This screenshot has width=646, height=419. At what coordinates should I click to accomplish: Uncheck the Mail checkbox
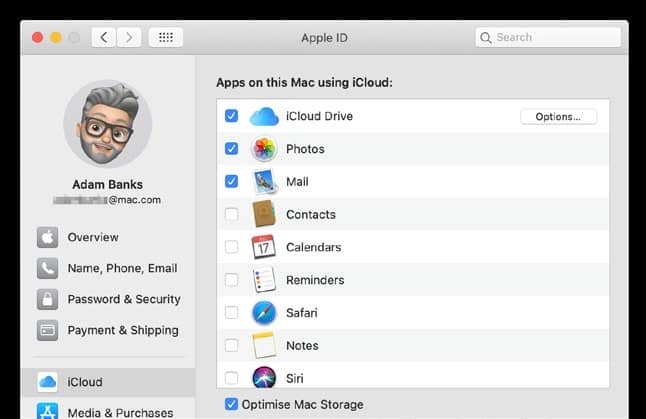[x=232, y=181]
